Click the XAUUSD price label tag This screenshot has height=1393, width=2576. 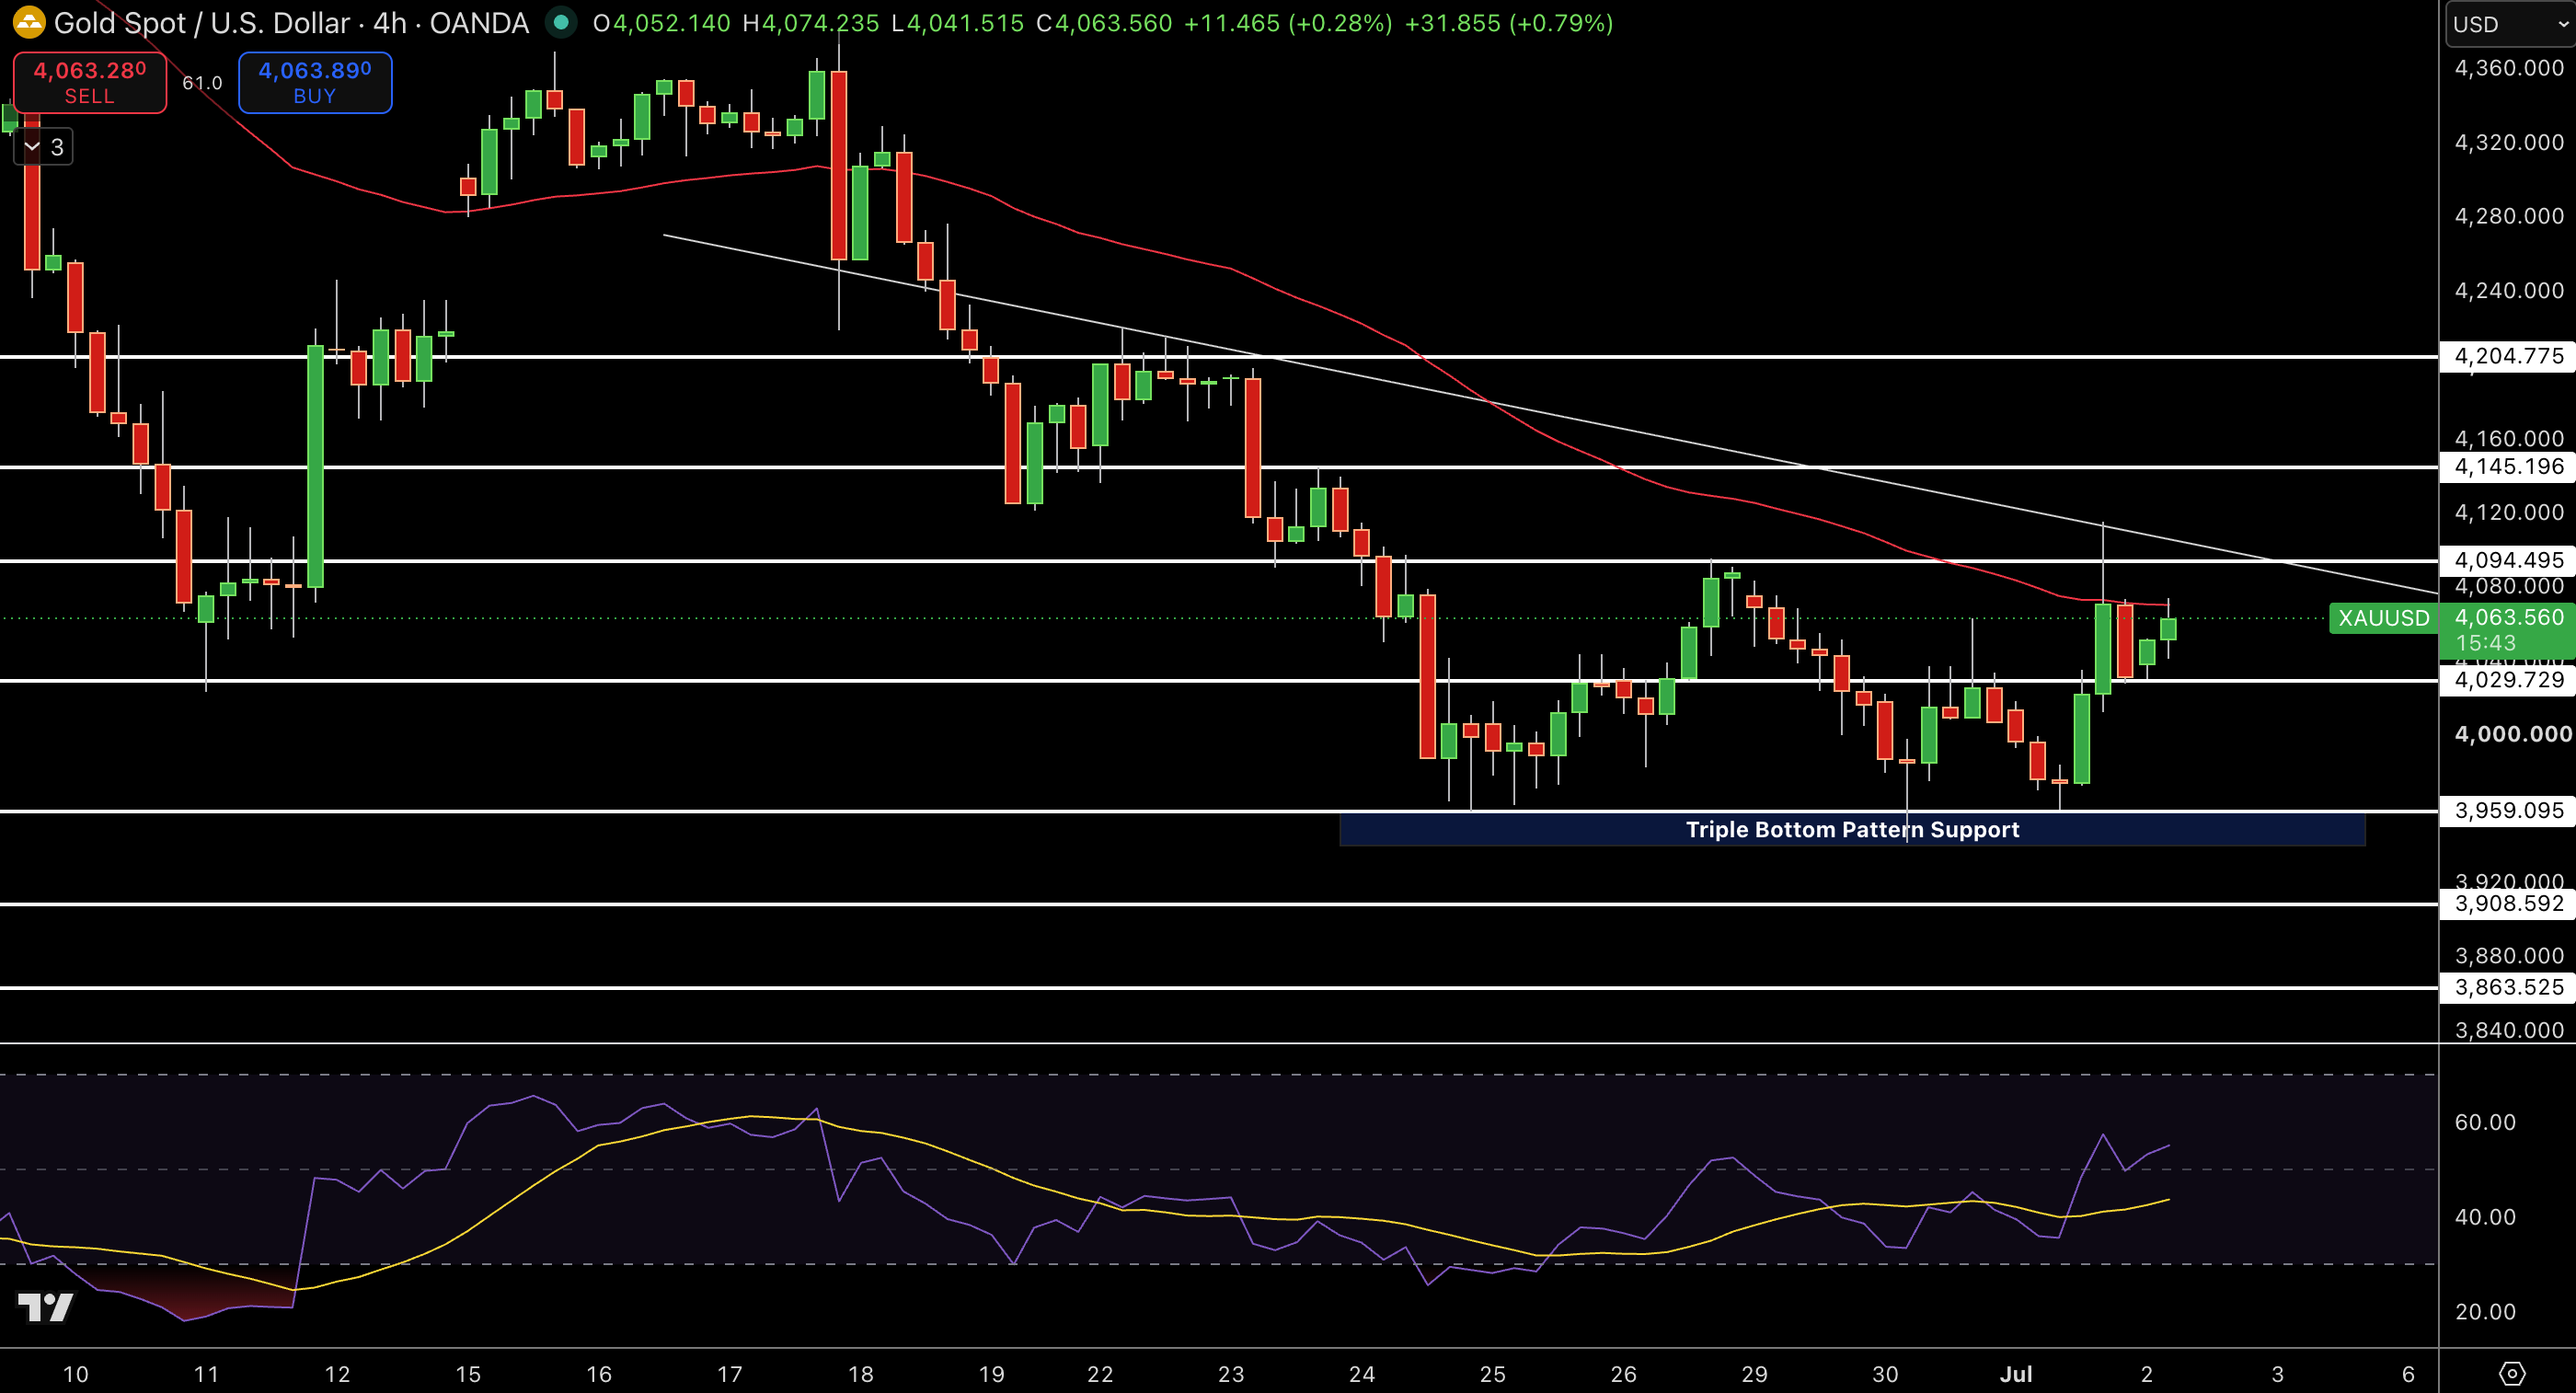pyautogui.click(x=2383, y=618)
